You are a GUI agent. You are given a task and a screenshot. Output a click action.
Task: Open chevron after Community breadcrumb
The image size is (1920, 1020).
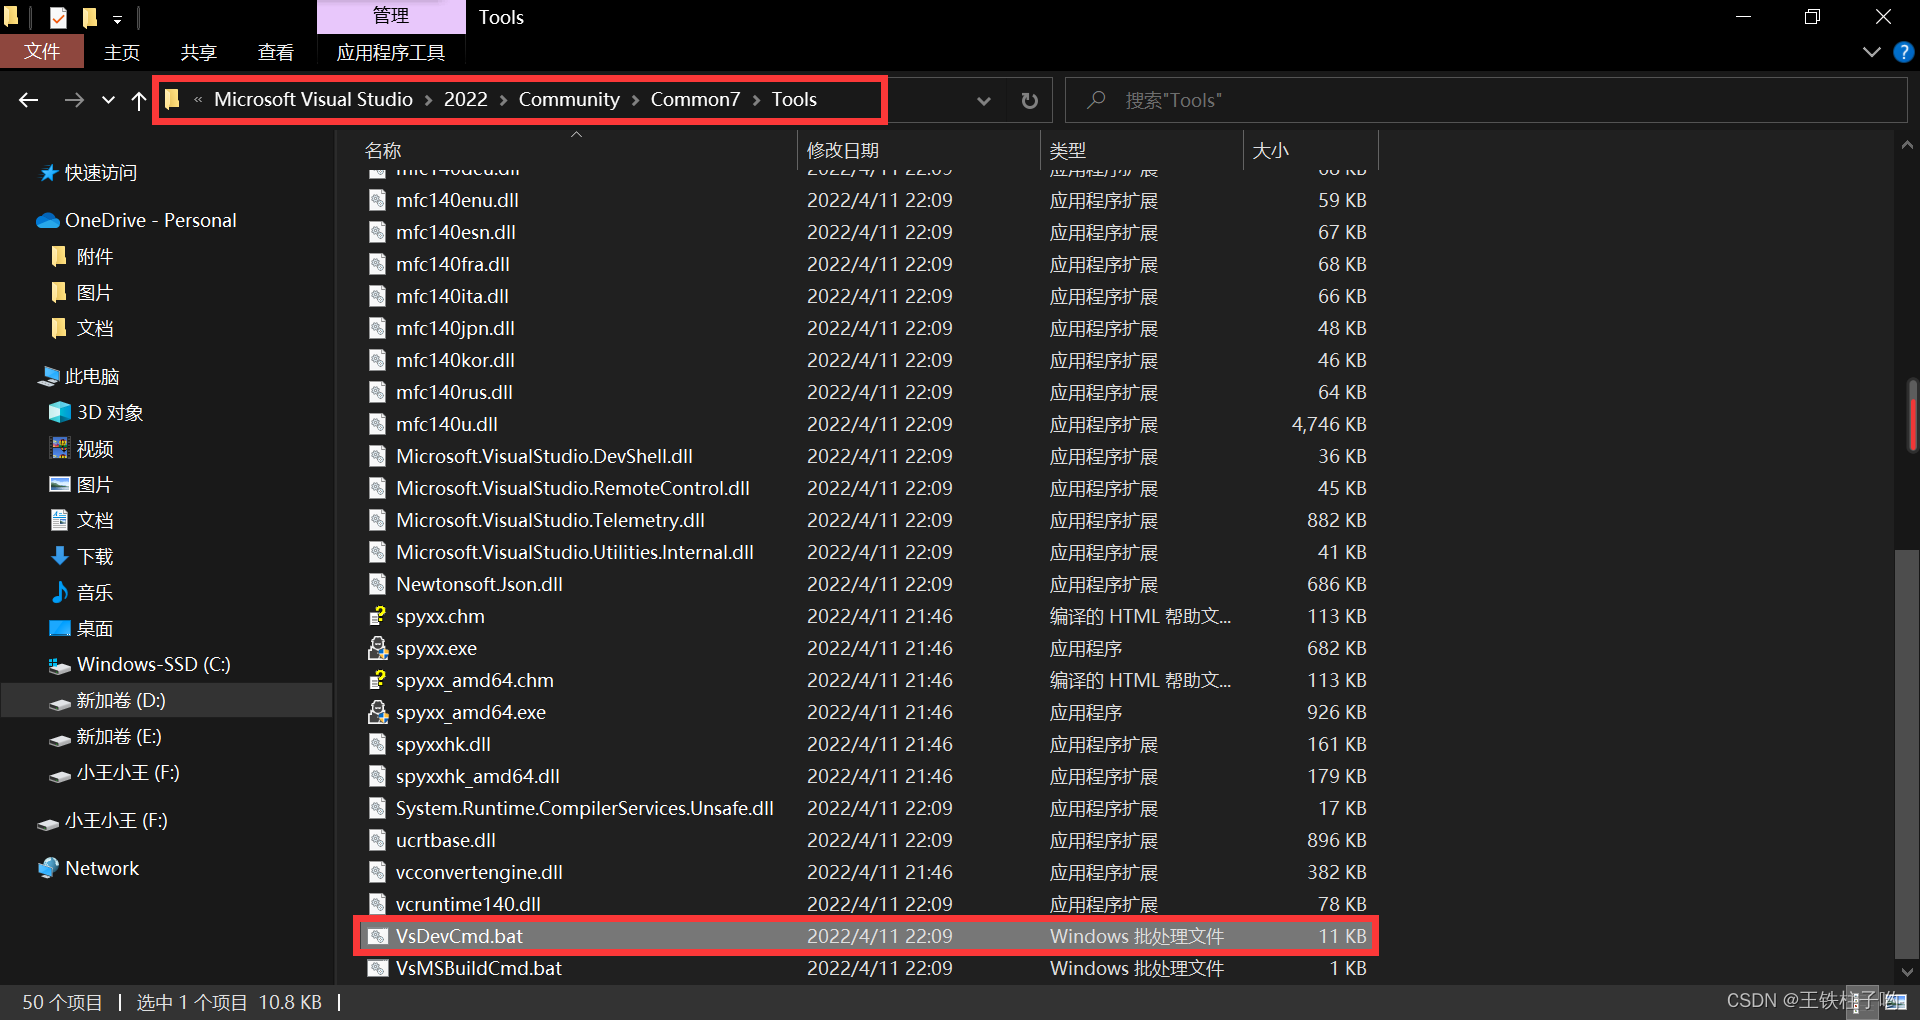635,100
